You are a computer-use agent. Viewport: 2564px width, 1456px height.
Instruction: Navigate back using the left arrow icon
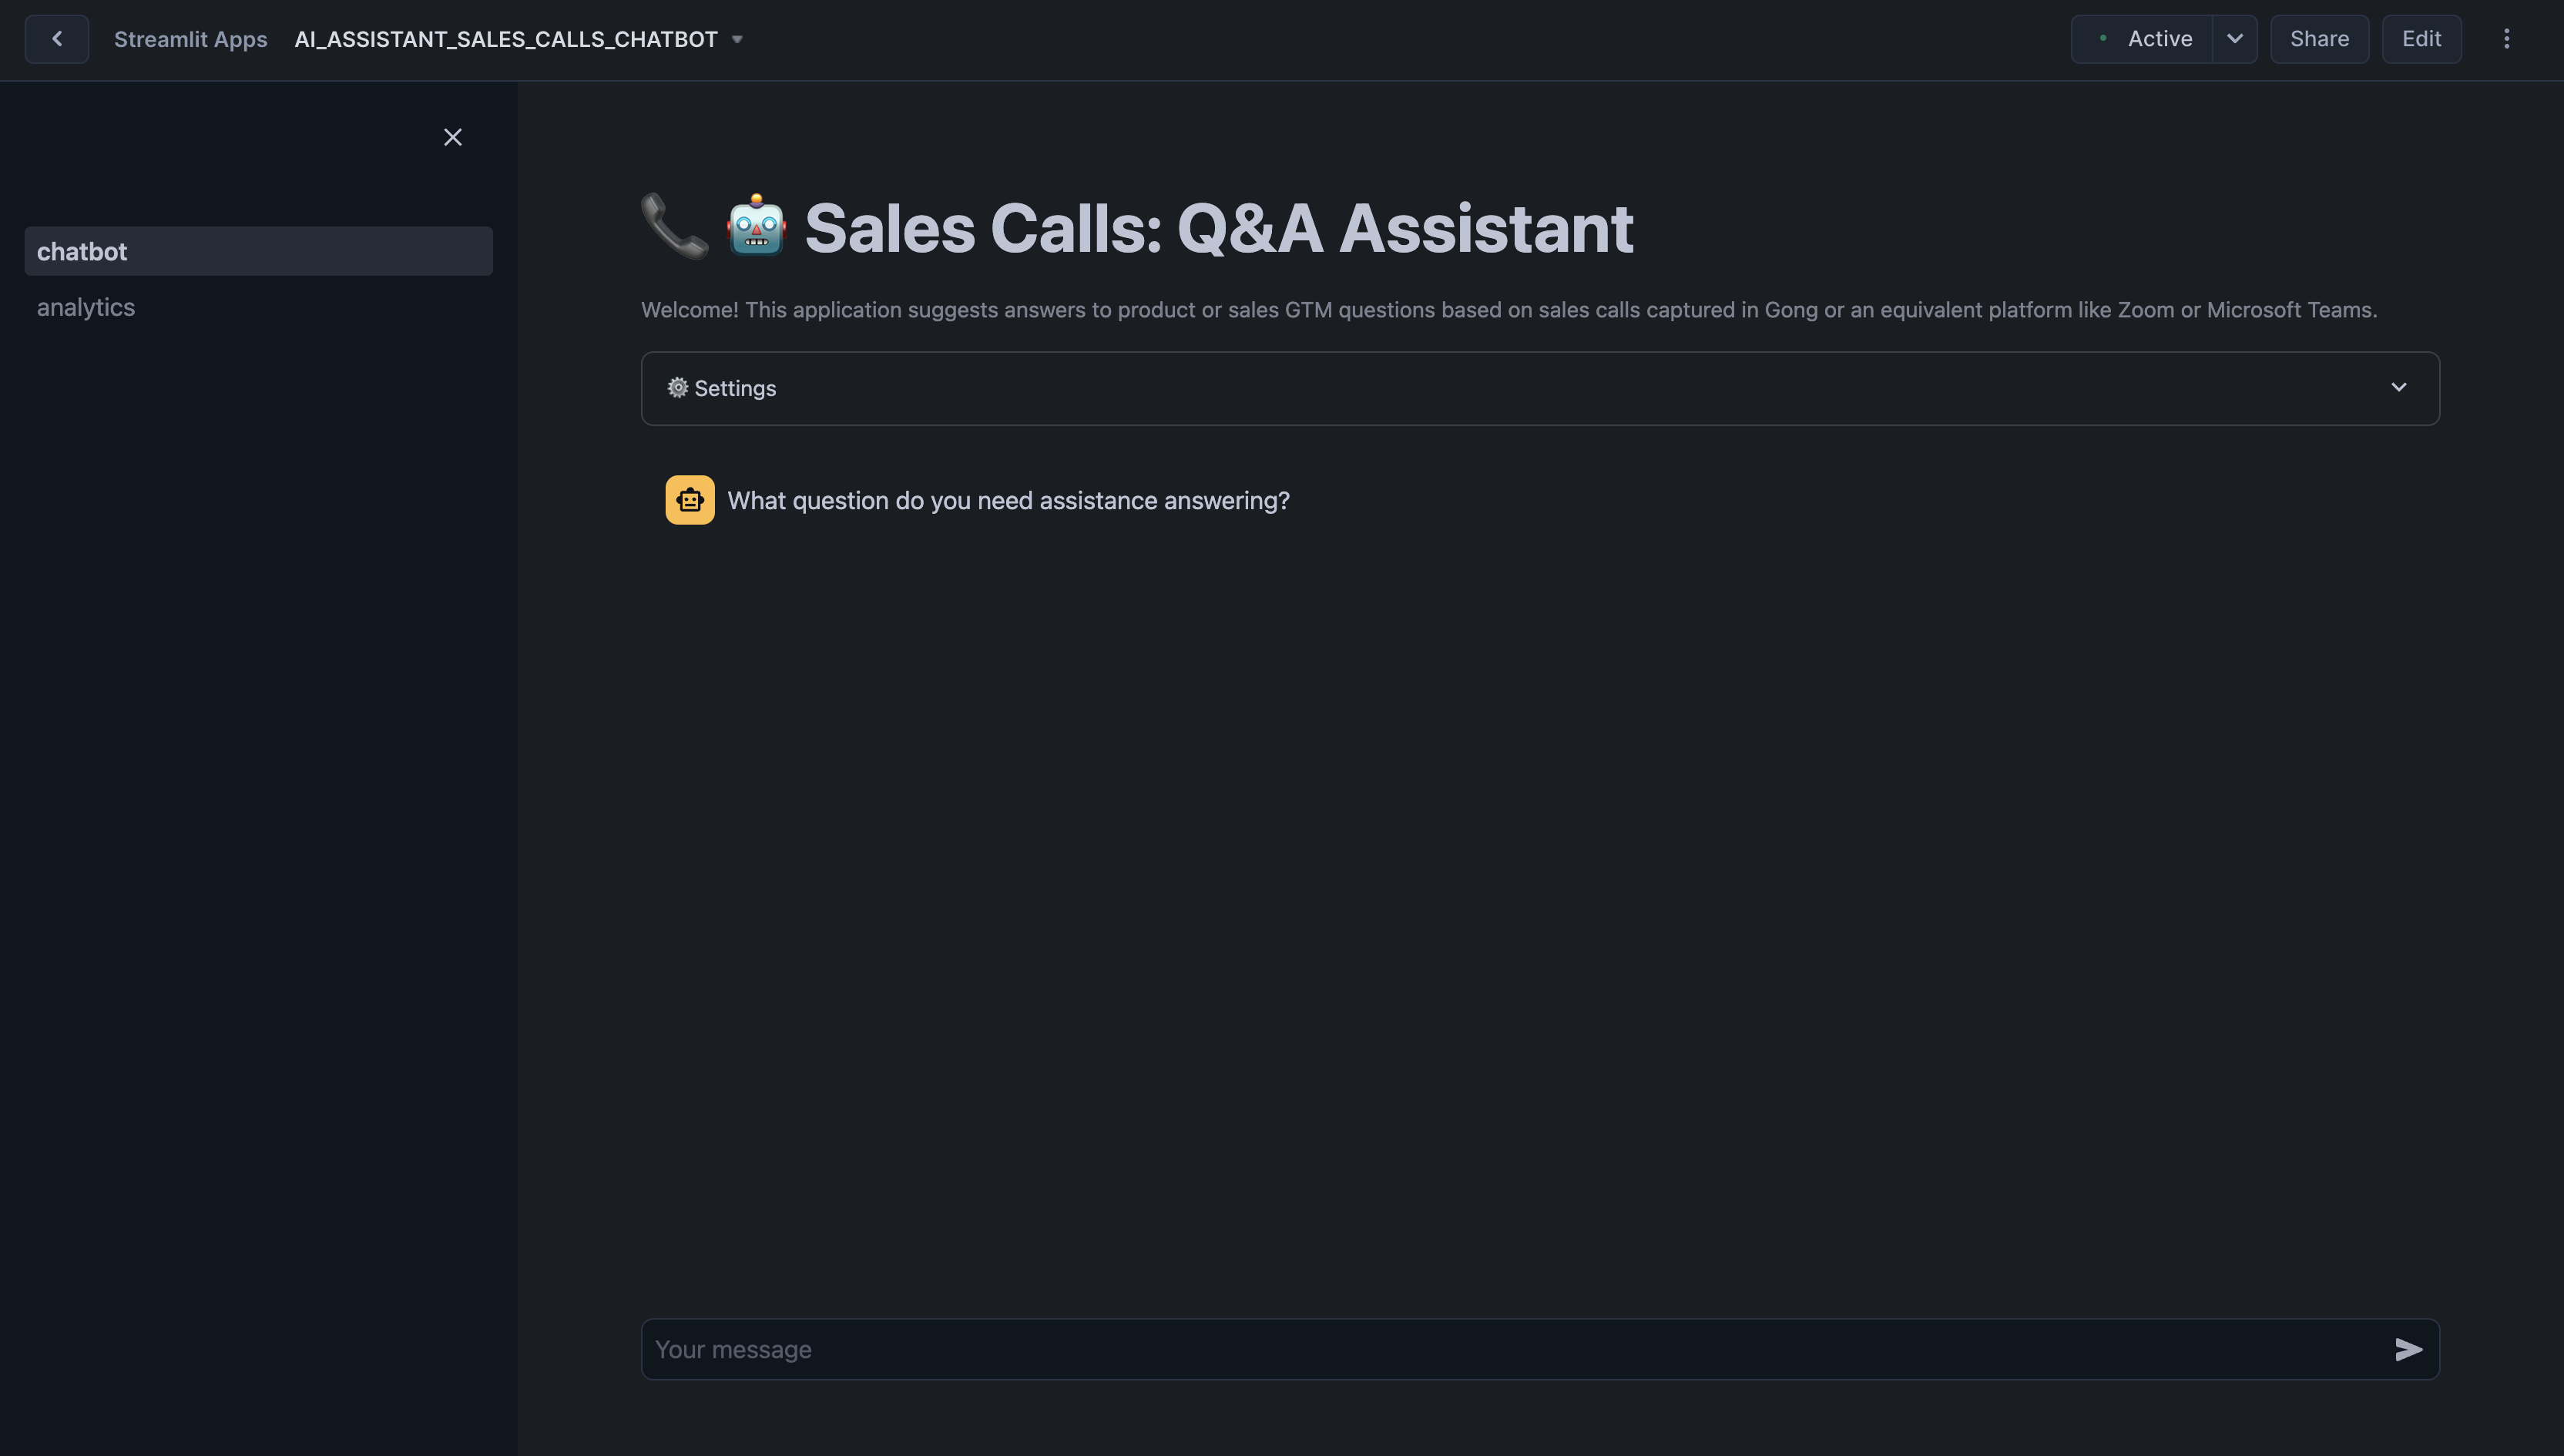[56, 39]
